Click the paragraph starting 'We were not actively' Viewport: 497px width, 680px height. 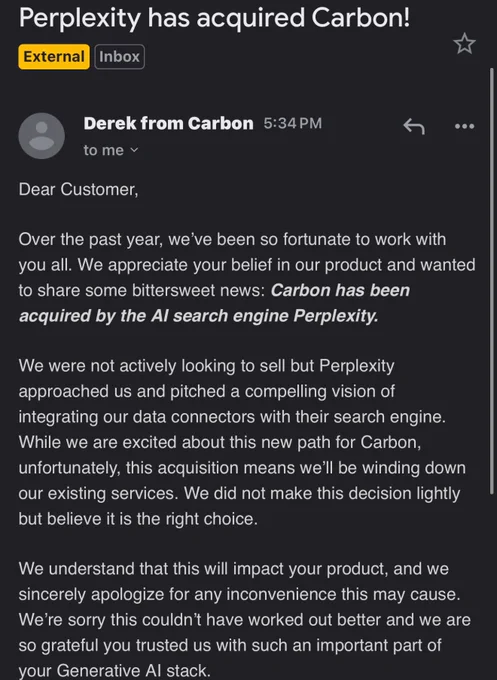[x=242, y=442]
